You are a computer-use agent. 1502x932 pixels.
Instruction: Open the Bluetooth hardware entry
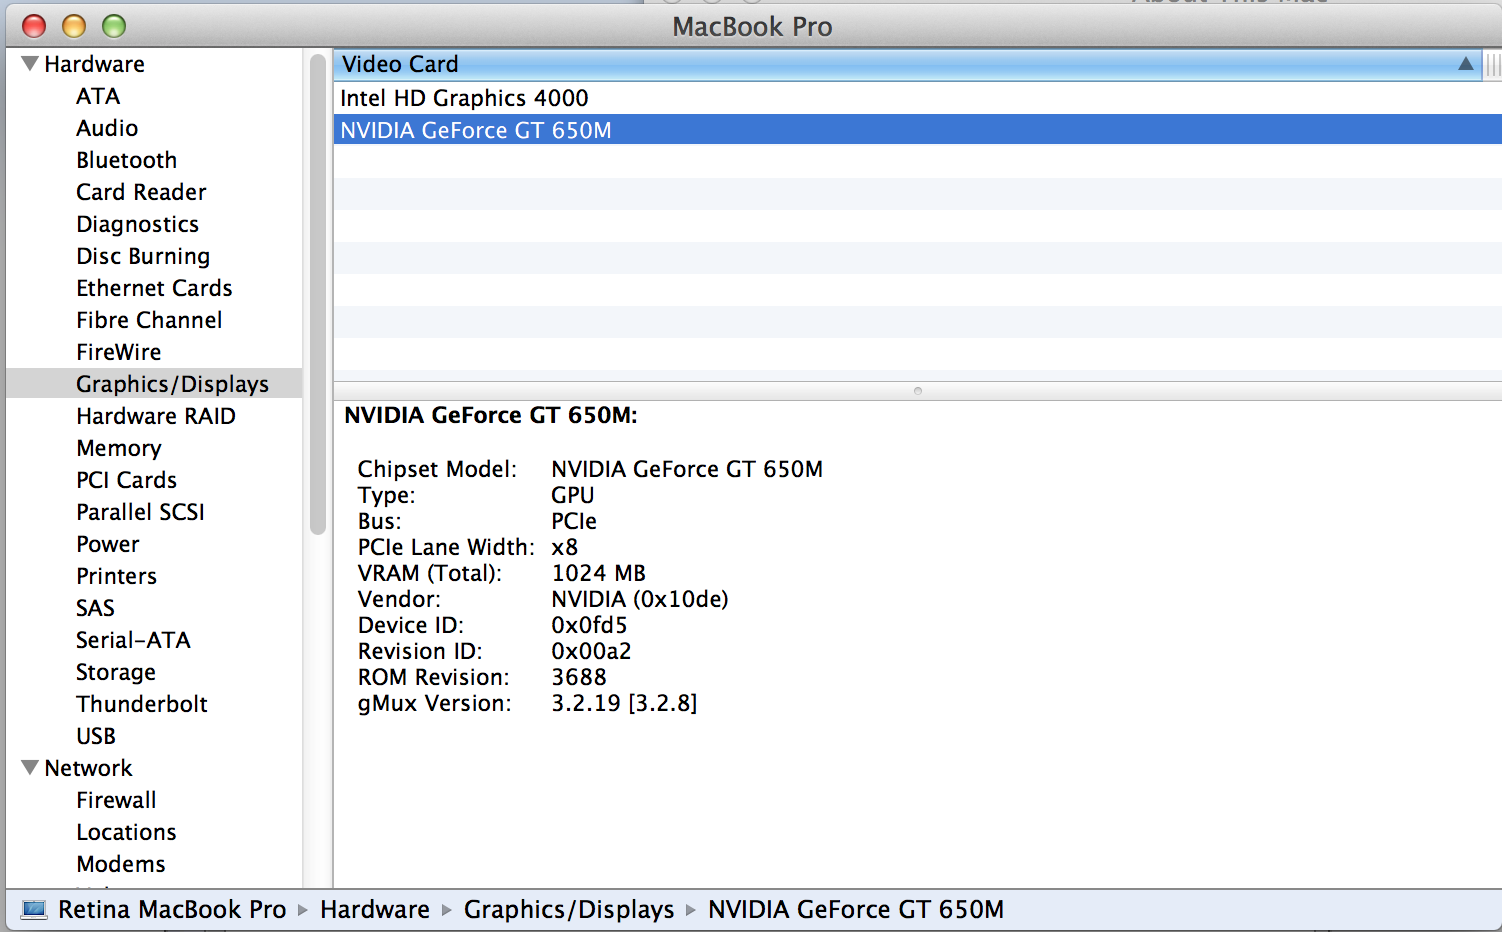pos(126,160)
